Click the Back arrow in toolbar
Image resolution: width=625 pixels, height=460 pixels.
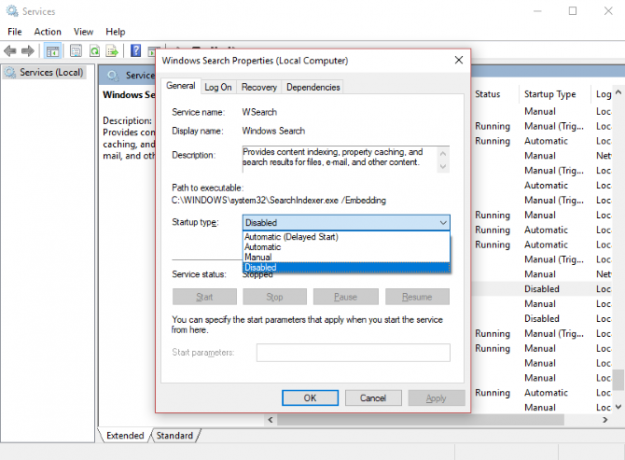tap(10, 51)
